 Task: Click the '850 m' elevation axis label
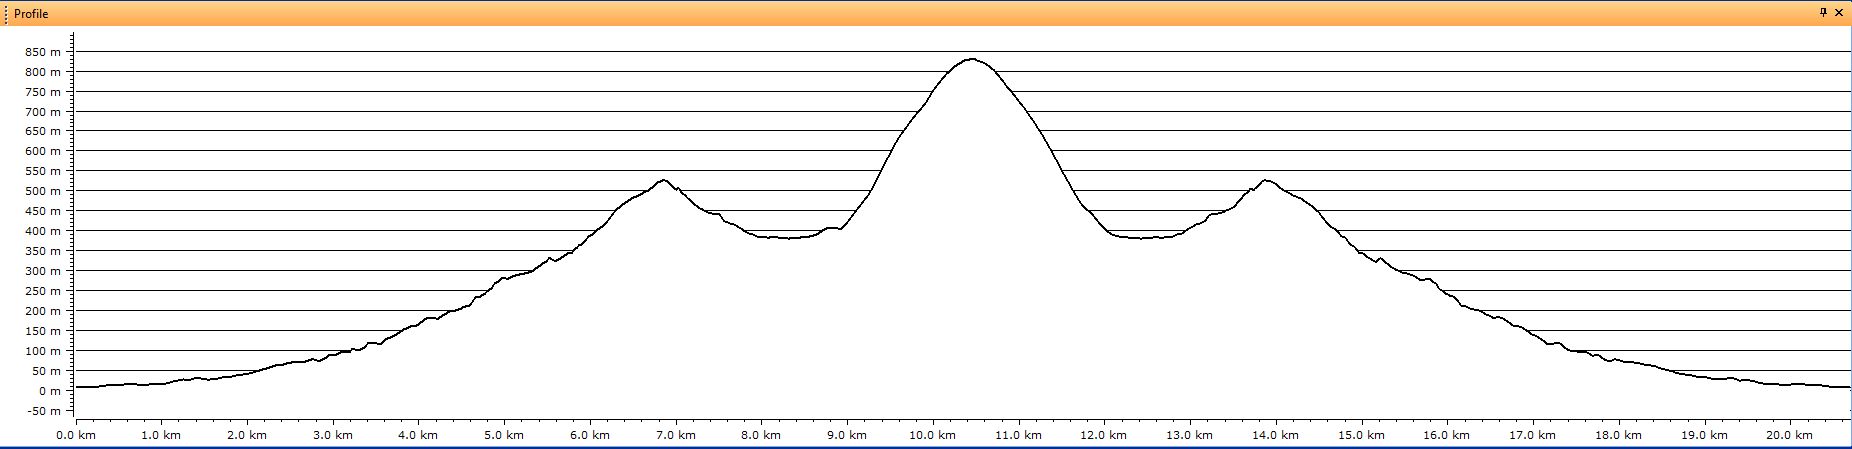(x=43, y=52)
